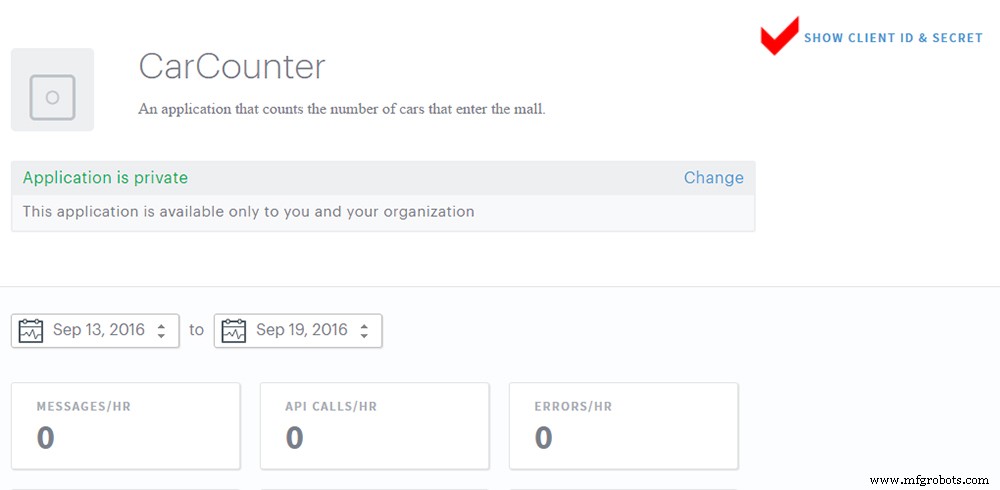Show the client ID & secret
The height and width of the screenshot is (490, 1000).
tap(893, 38)
